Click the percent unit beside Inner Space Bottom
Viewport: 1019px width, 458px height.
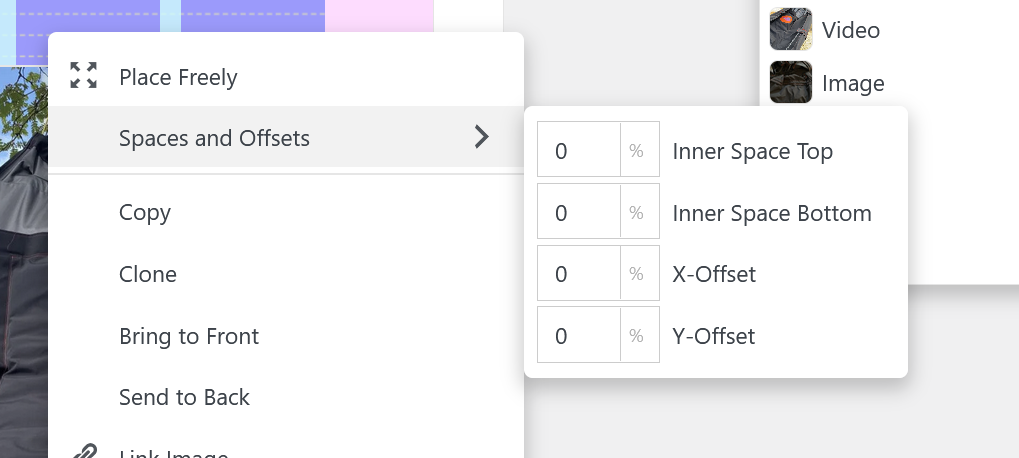tap(637, 213)
